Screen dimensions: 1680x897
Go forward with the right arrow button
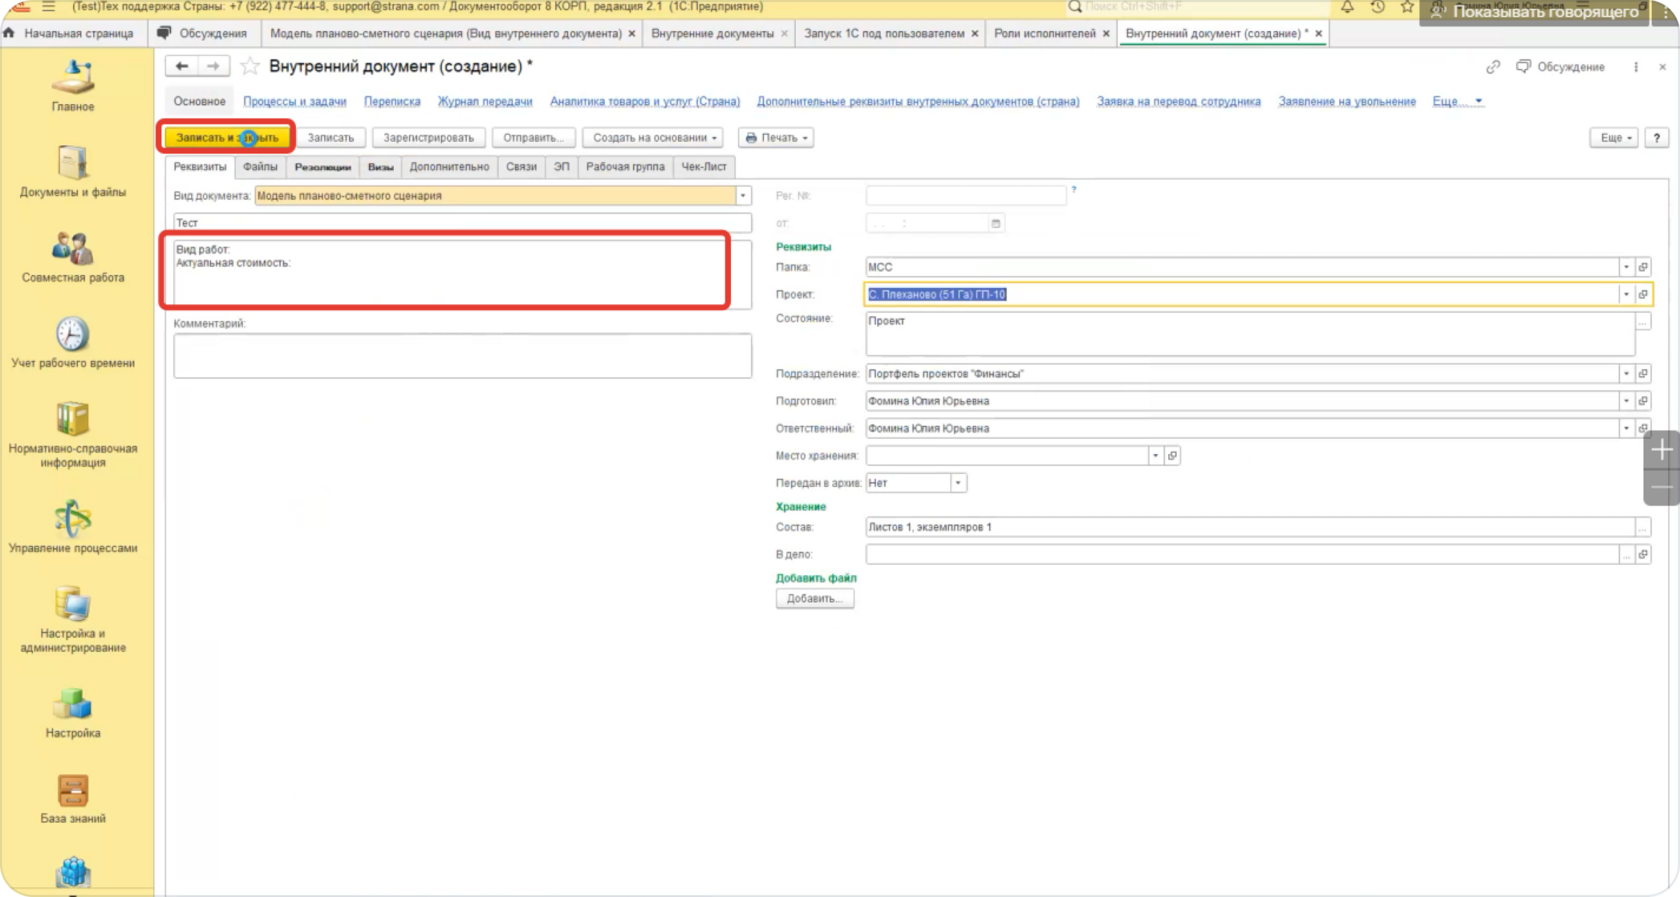tap(213, 66)
